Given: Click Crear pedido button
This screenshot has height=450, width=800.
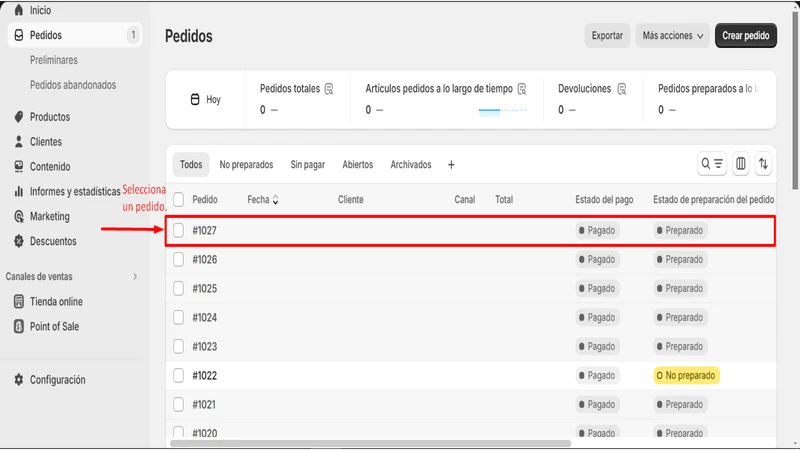Looking at the screenshot, I should coord(746,36).
